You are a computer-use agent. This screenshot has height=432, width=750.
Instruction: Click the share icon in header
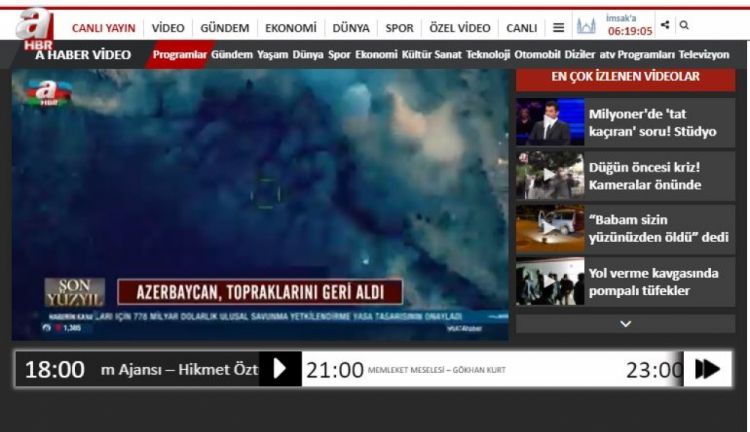pos(665,24)
